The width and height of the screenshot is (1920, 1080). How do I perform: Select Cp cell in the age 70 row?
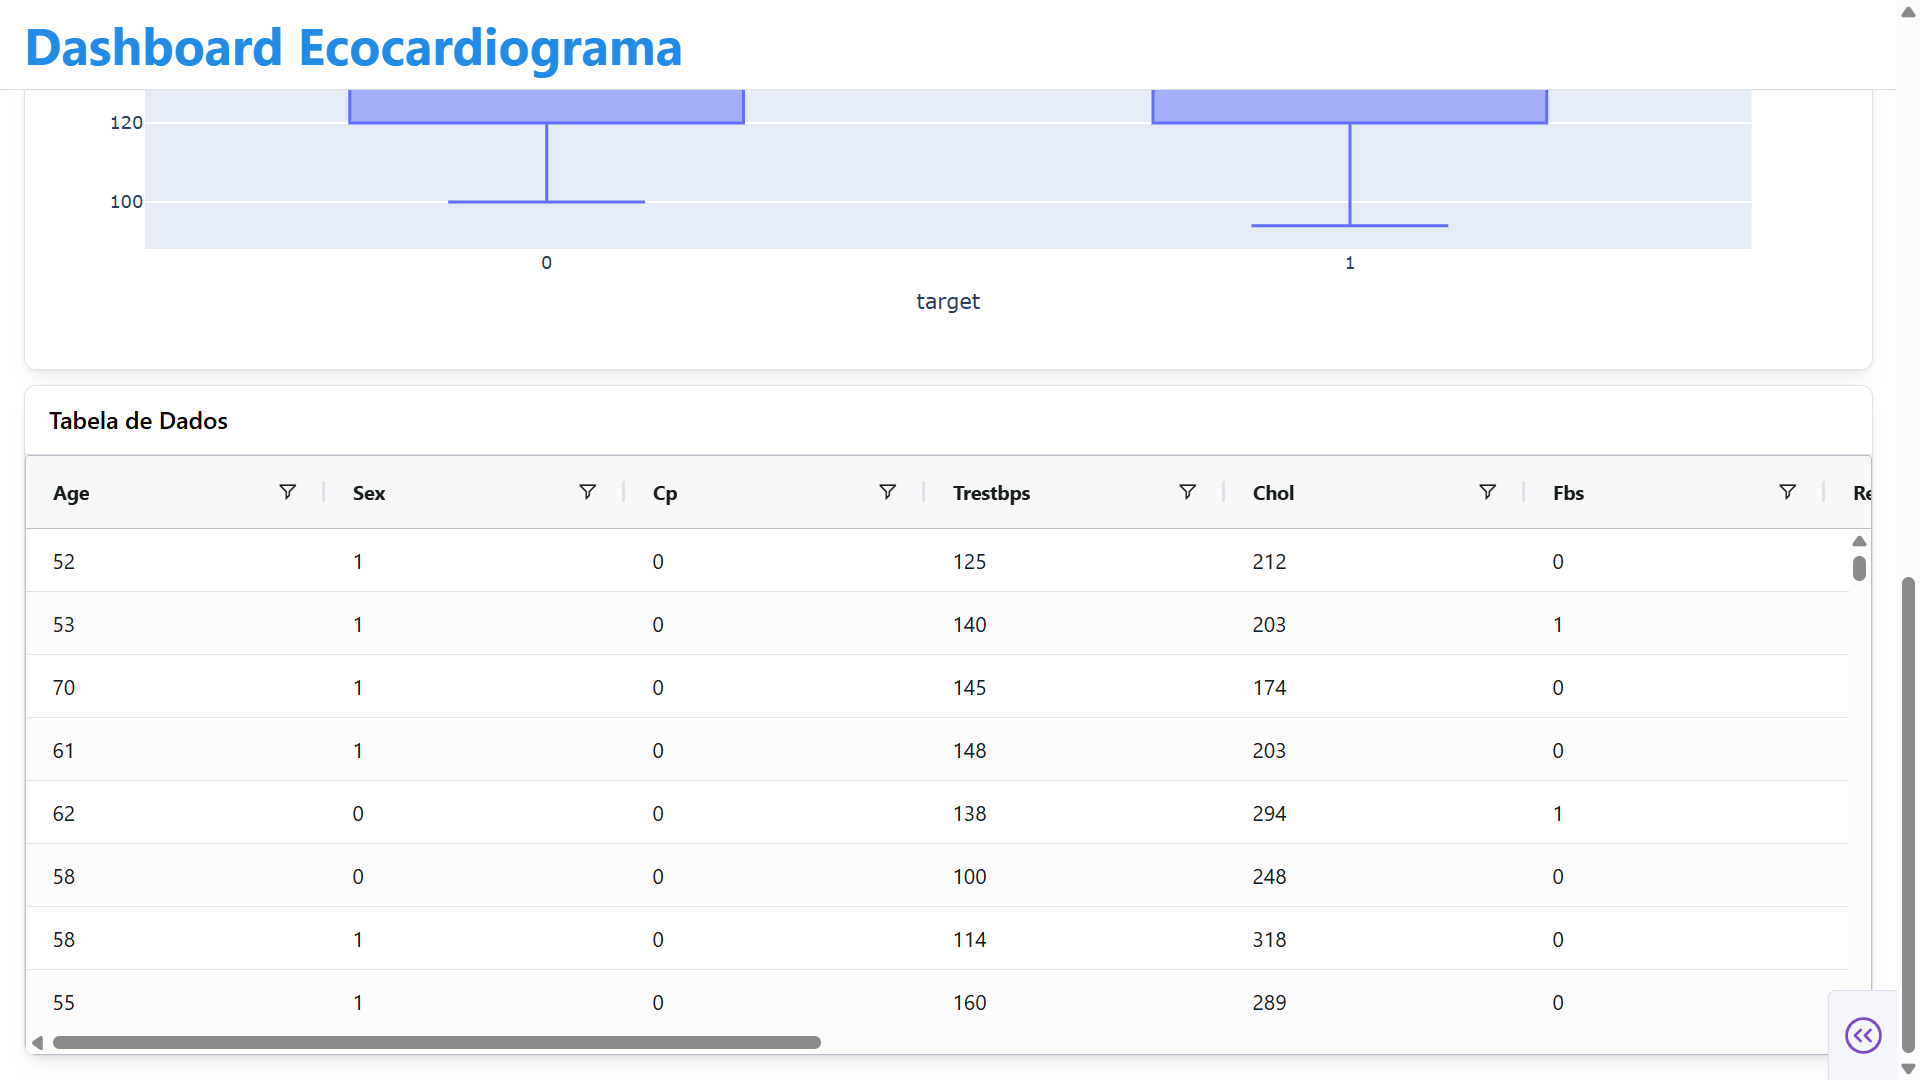click(x=775, y=687)
